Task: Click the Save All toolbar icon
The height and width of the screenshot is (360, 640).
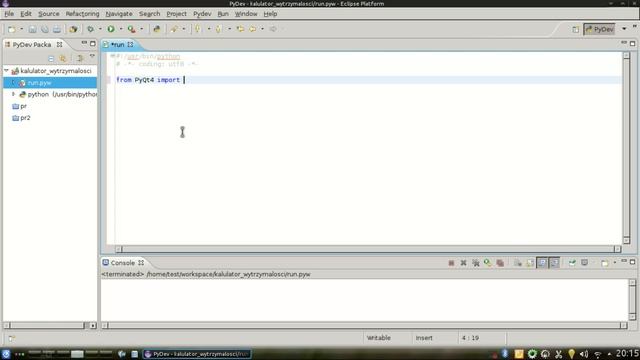Action: 44,29
